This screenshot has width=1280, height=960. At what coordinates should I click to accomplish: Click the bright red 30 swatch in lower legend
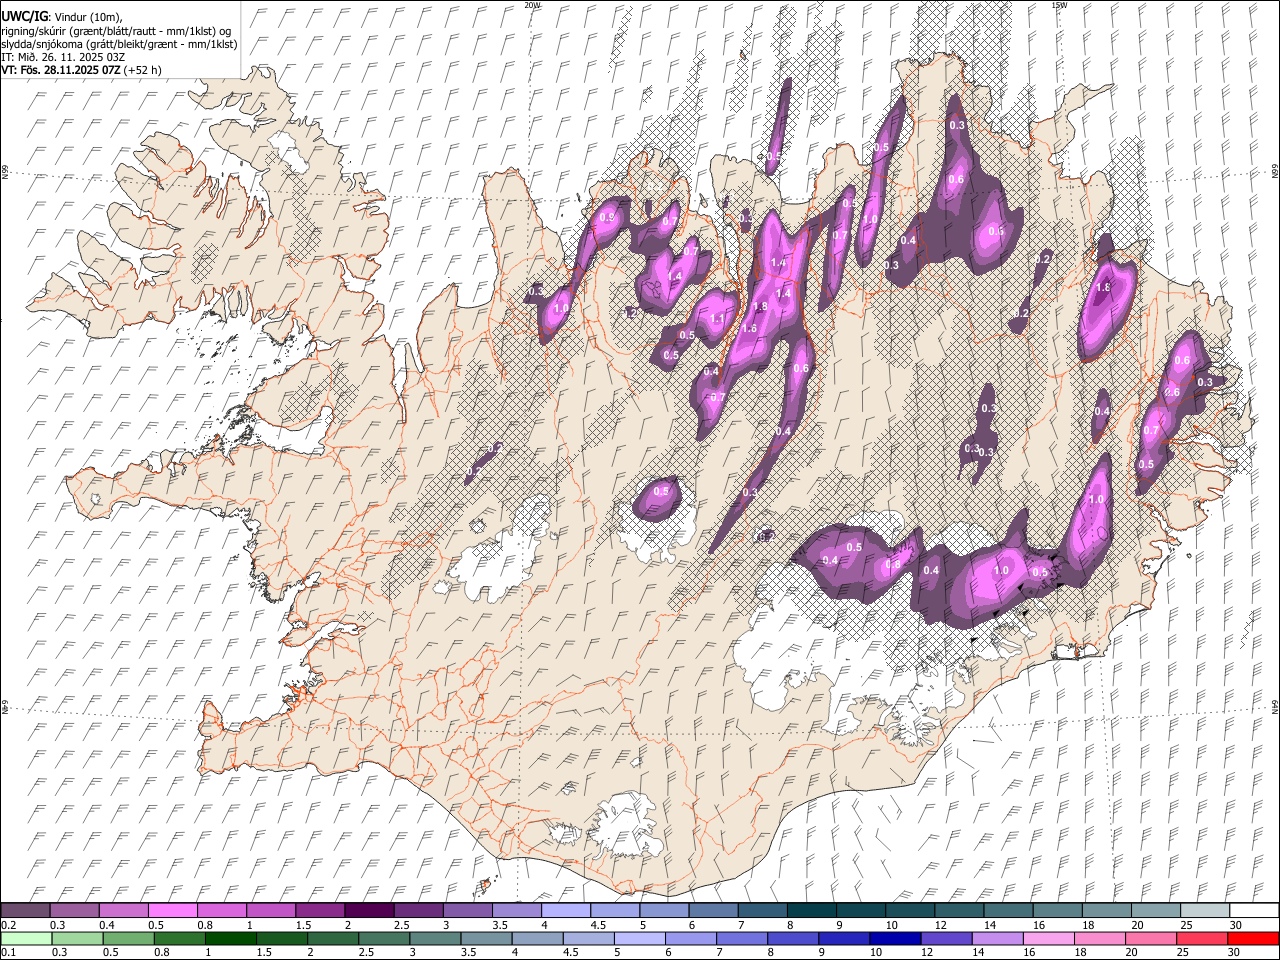click(x=1252, y=939)
